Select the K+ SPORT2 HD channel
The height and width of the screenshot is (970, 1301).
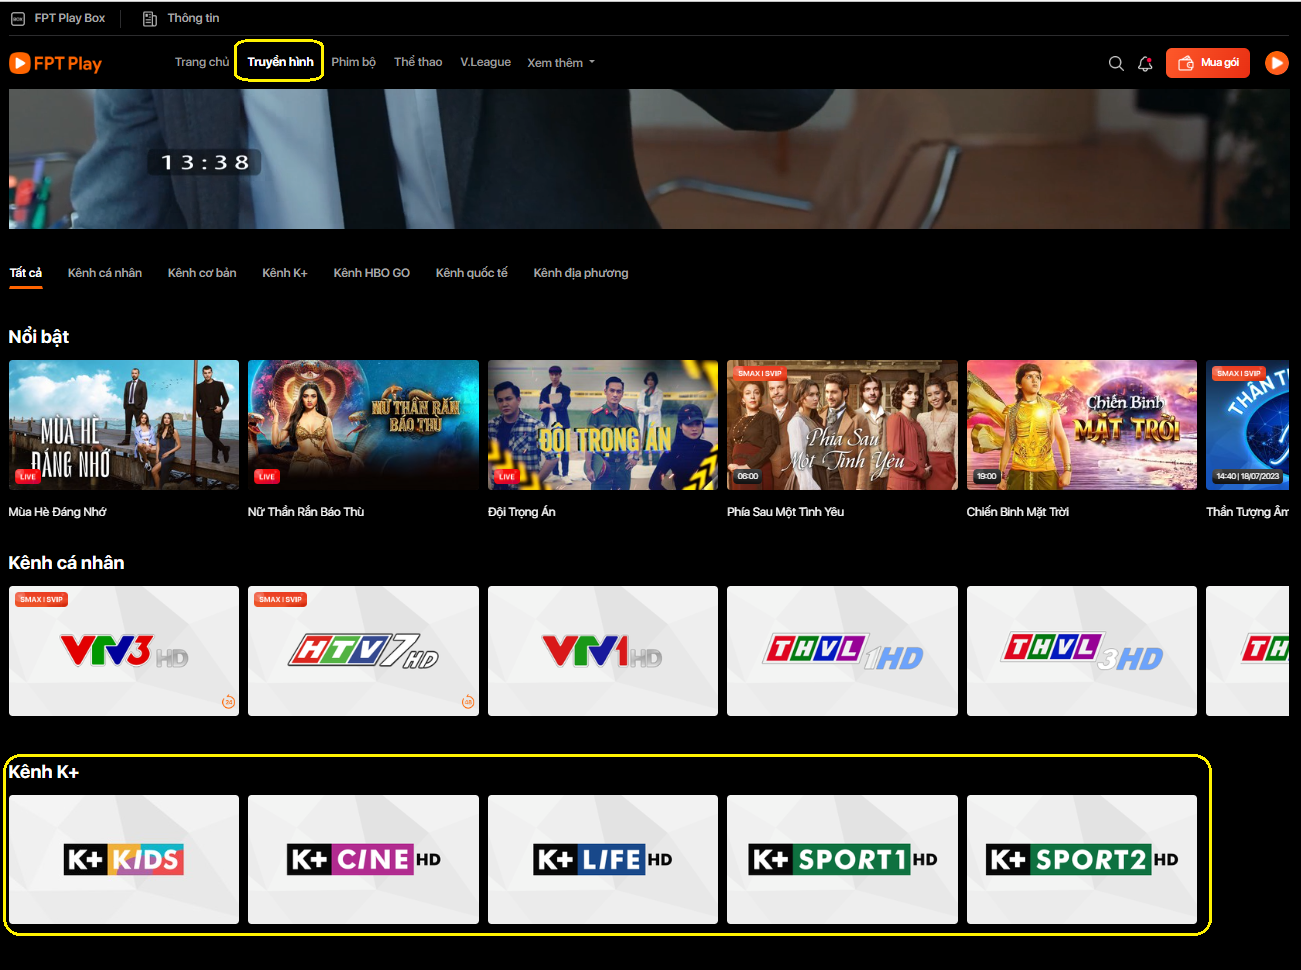[1082, 859]
